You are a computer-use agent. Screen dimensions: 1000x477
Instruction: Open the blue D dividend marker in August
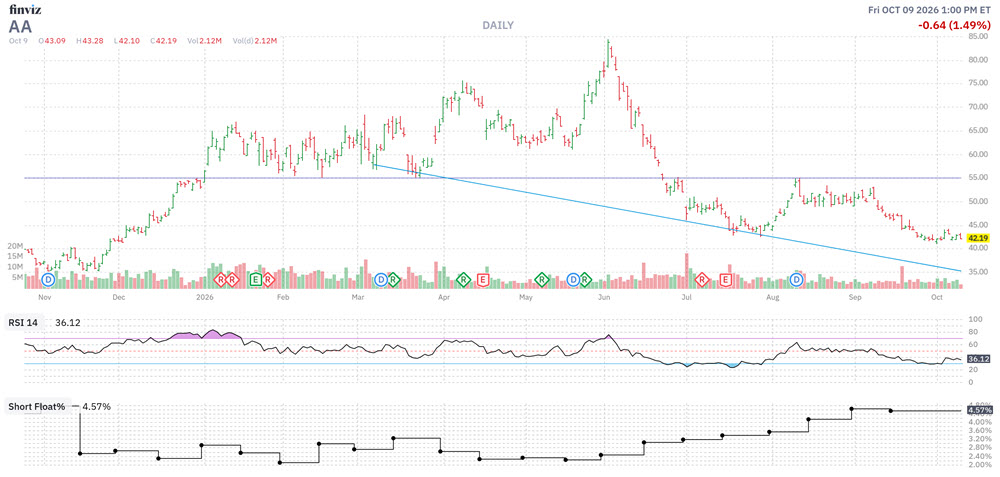pos(797,279)
